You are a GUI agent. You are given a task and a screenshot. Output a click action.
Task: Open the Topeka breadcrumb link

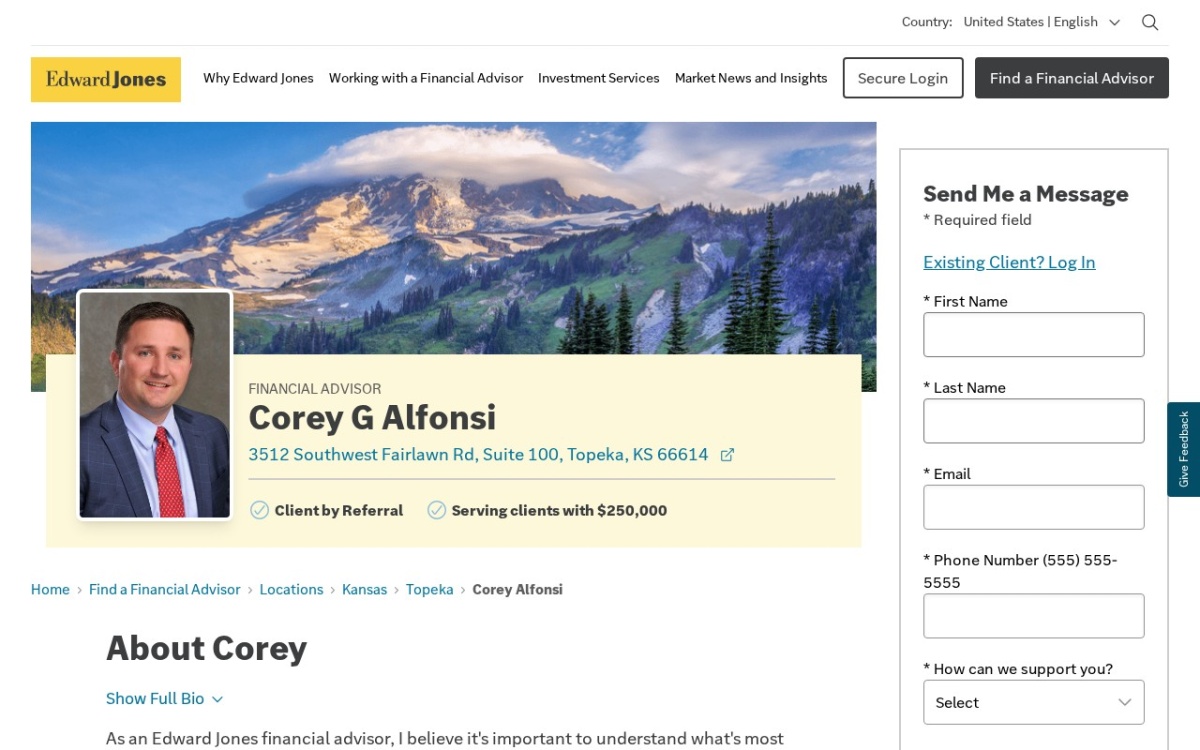[x=429, y=590]
